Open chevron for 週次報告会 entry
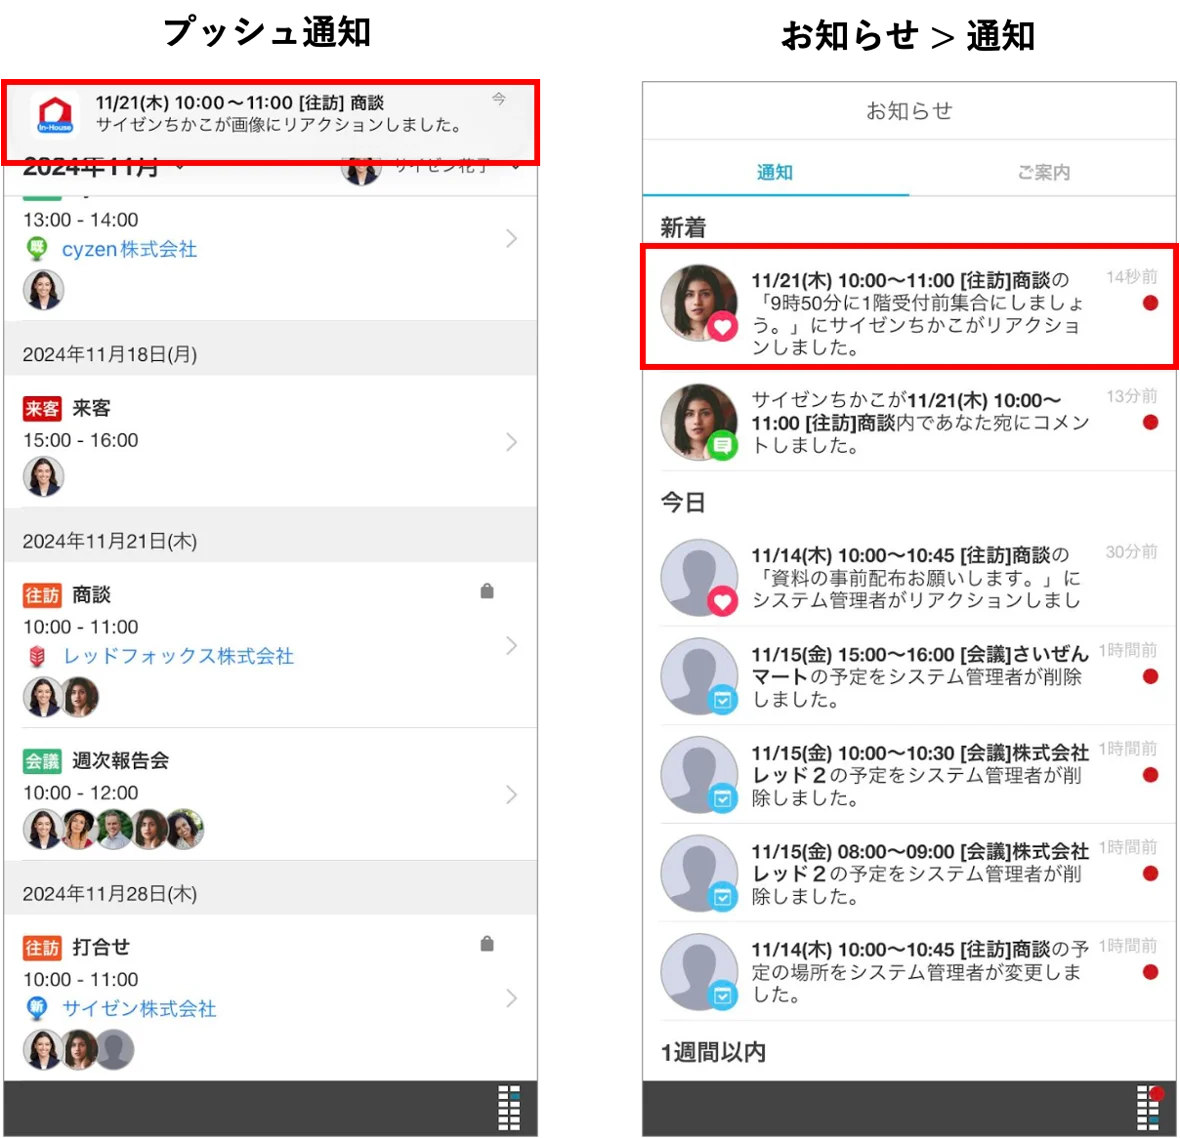Screen dimensions: 1180x1138 [x=512, y=795]
